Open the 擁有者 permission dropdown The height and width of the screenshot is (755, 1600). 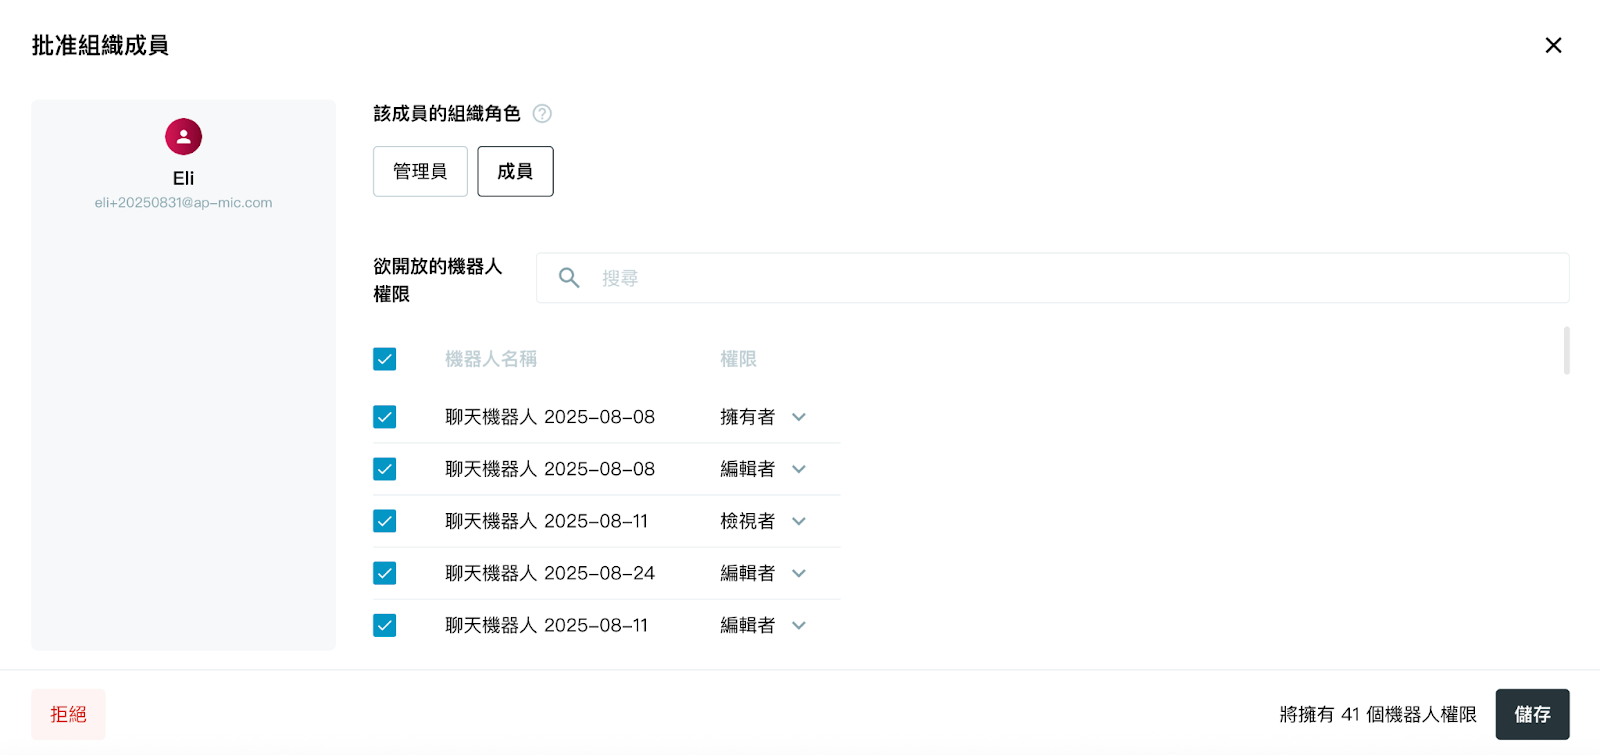pyautogui.click(x=798, y=417)
